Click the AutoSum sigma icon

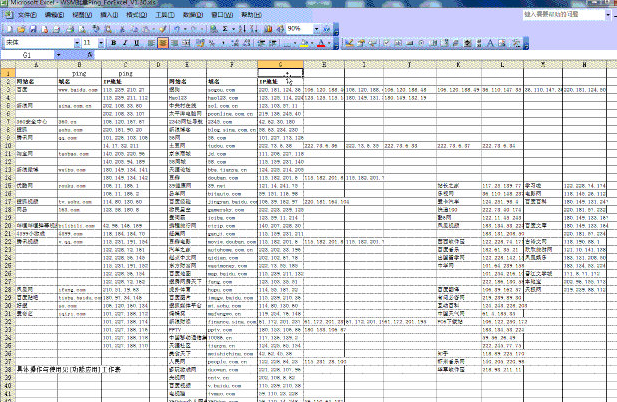[225, 29]
